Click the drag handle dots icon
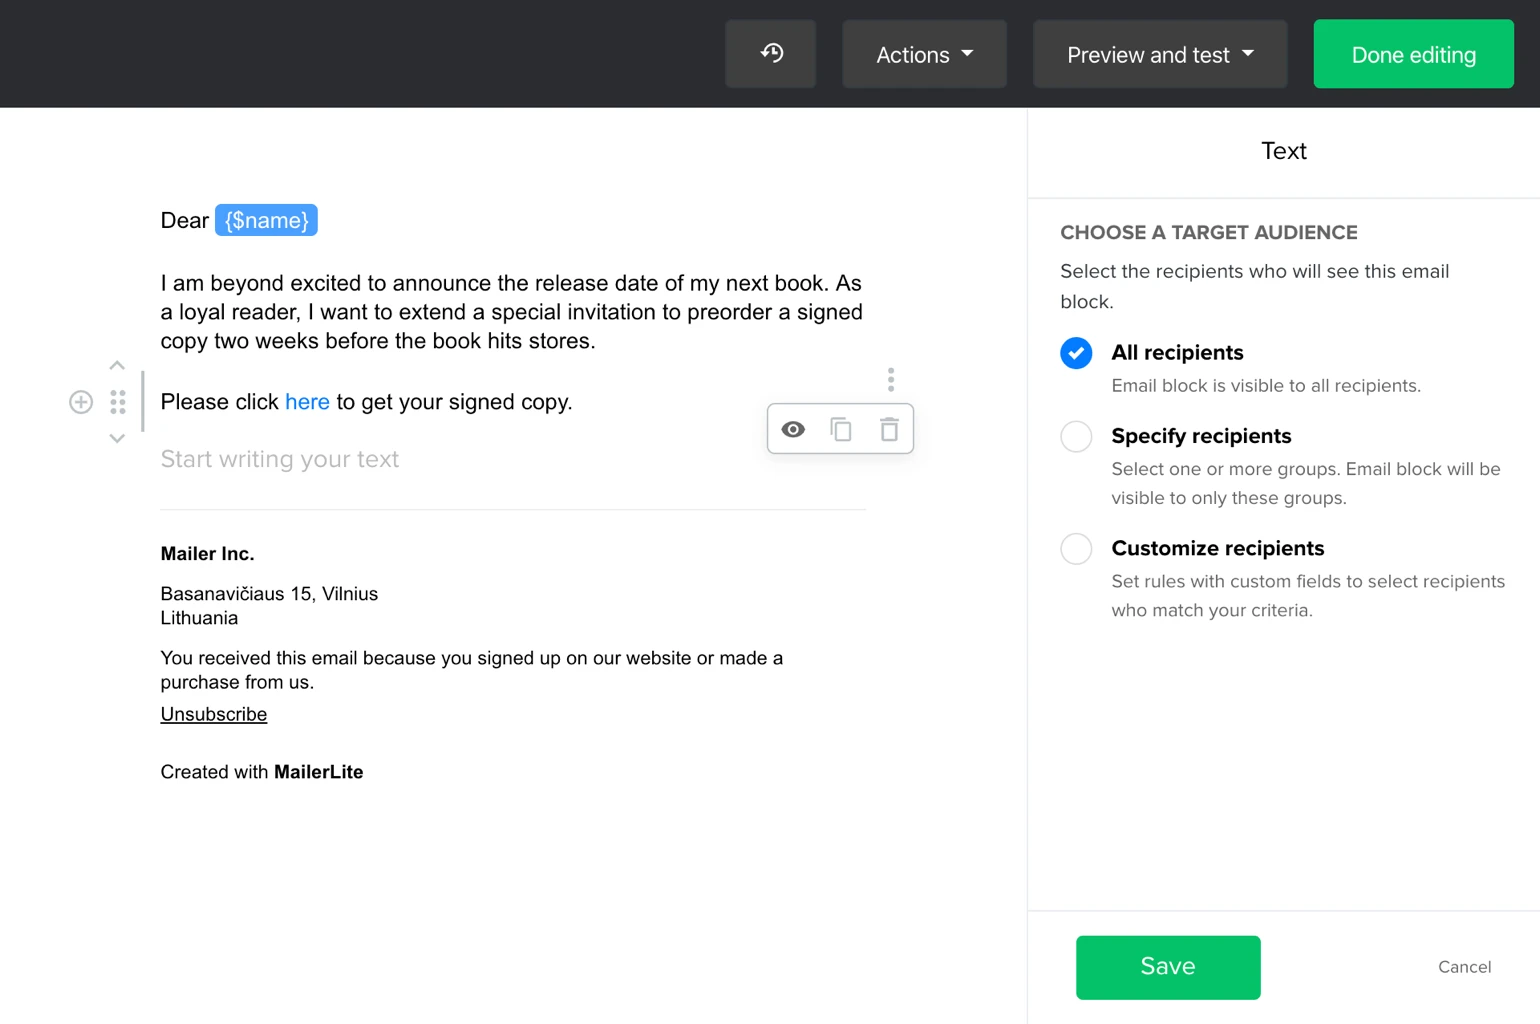This screenshot has height=1024, width=1540. [118, 402]
